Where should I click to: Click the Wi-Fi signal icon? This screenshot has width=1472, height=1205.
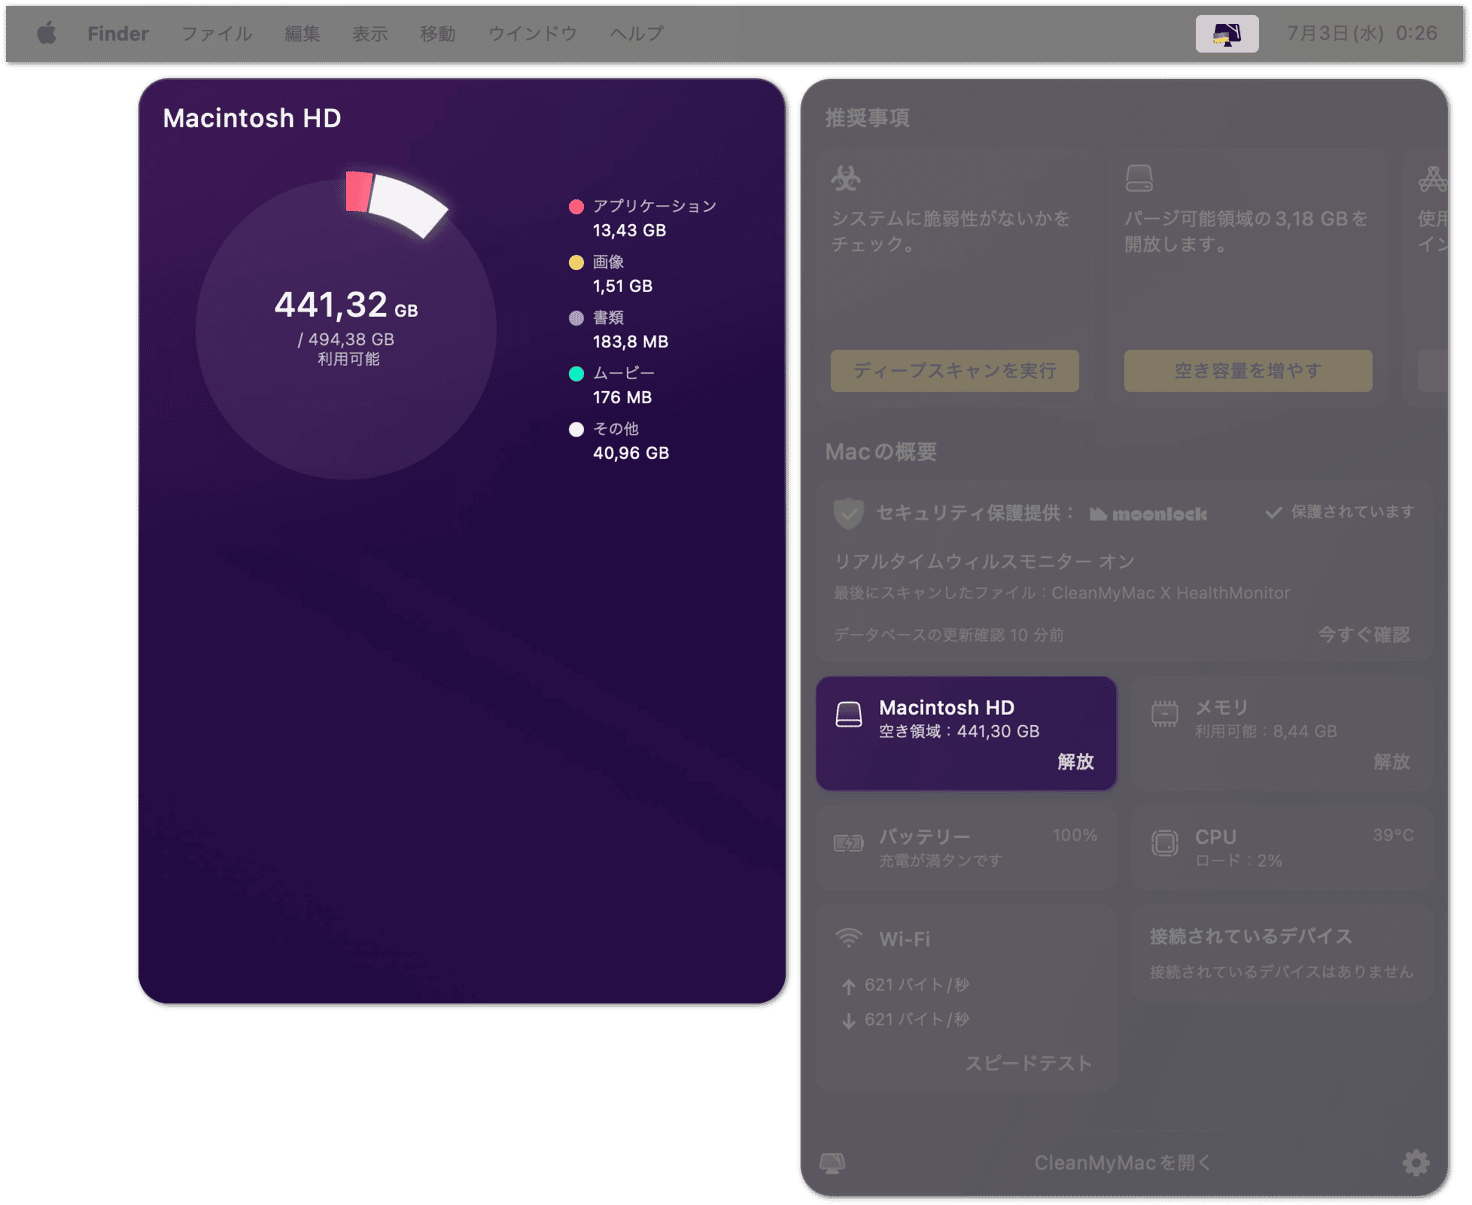coord(849,938)
